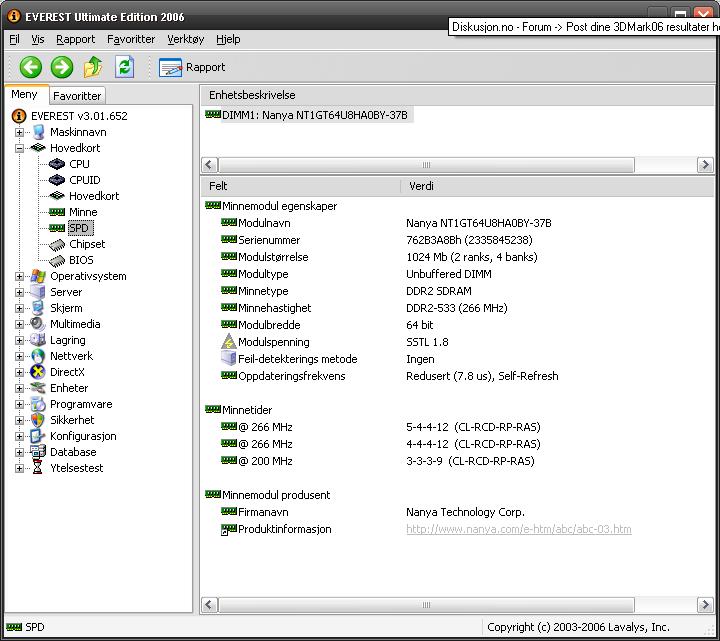The height and width of the screenshot is (641, 720).
Task: Expand the Enheter node
Action: pos(19,388)
